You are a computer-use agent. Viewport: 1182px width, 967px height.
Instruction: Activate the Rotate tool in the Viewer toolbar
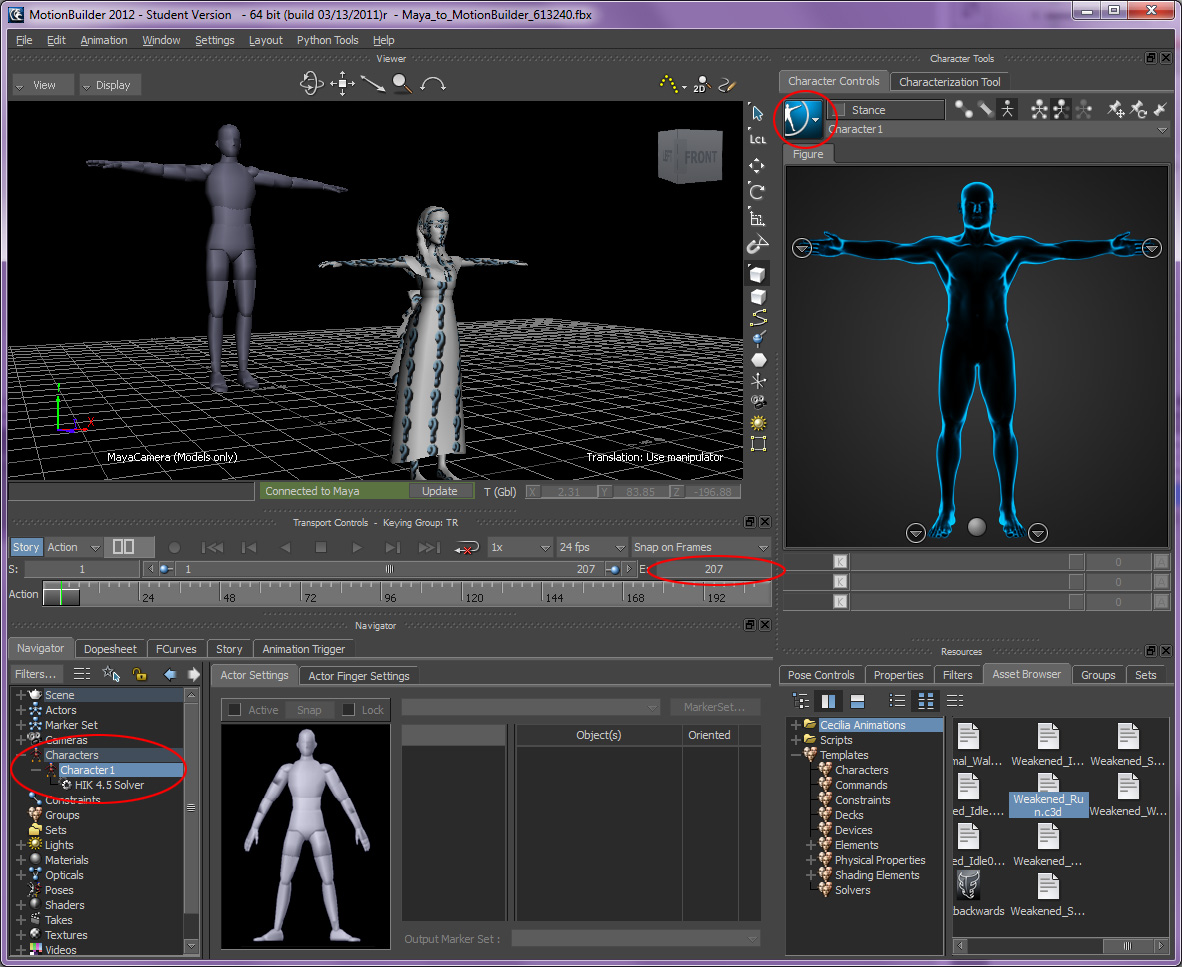click(757, 191)
